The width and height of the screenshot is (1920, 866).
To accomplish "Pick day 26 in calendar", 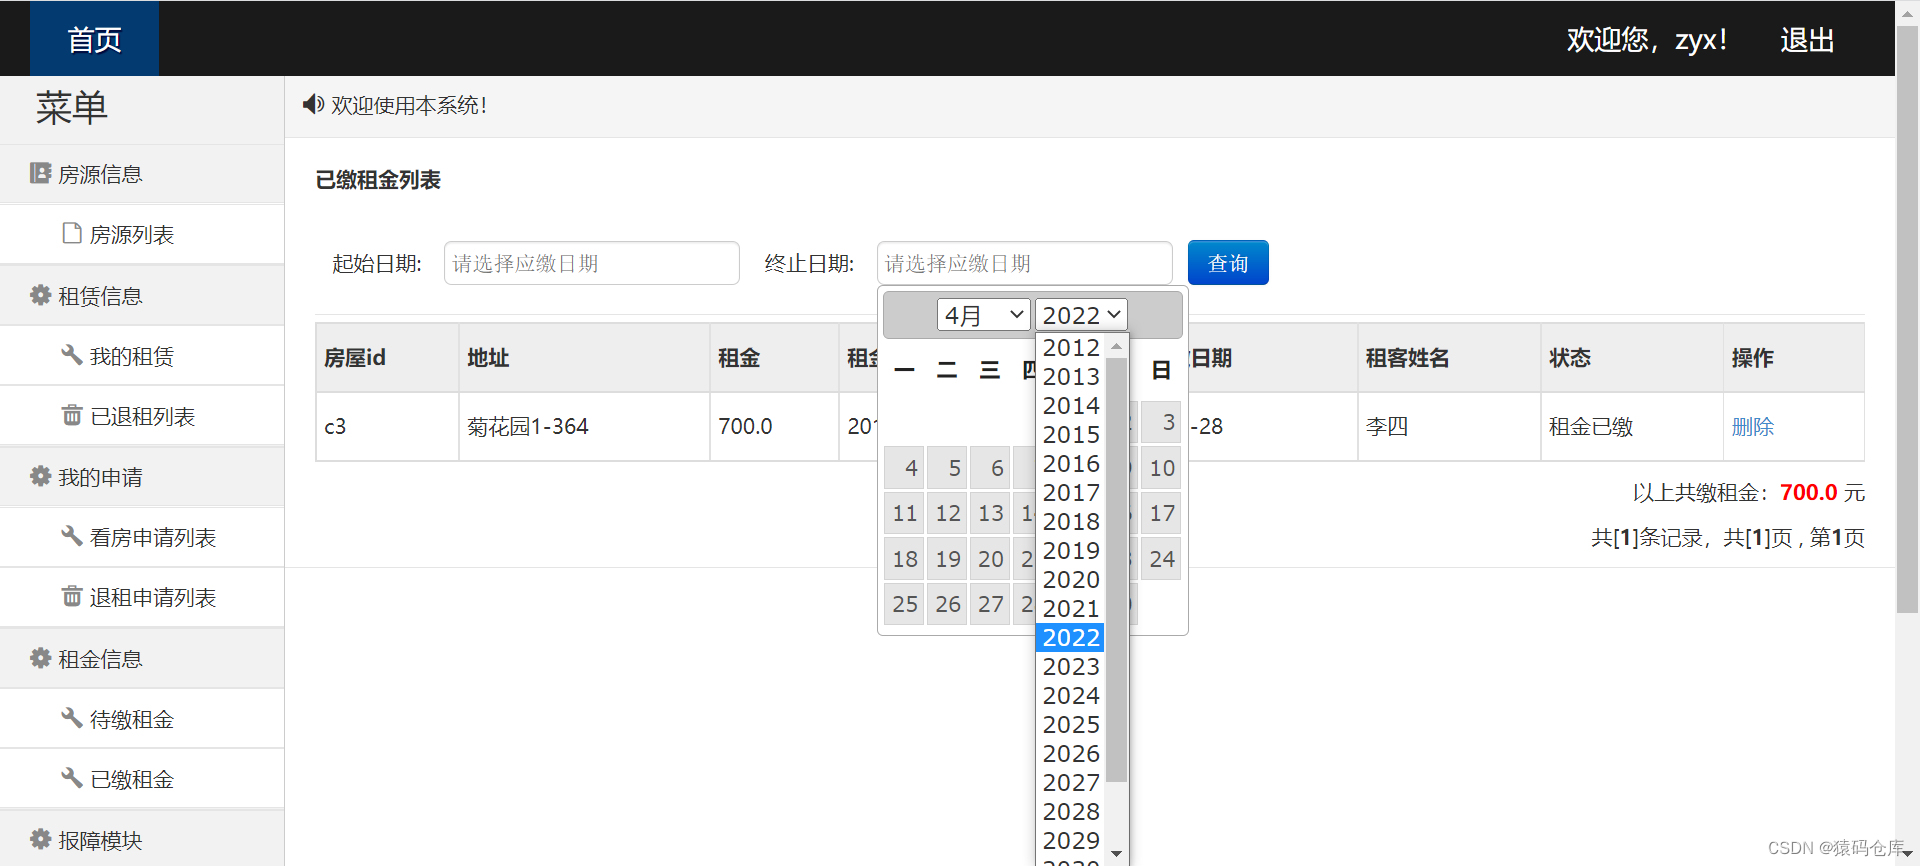I will pyautogui.click(x=947, y=604).
